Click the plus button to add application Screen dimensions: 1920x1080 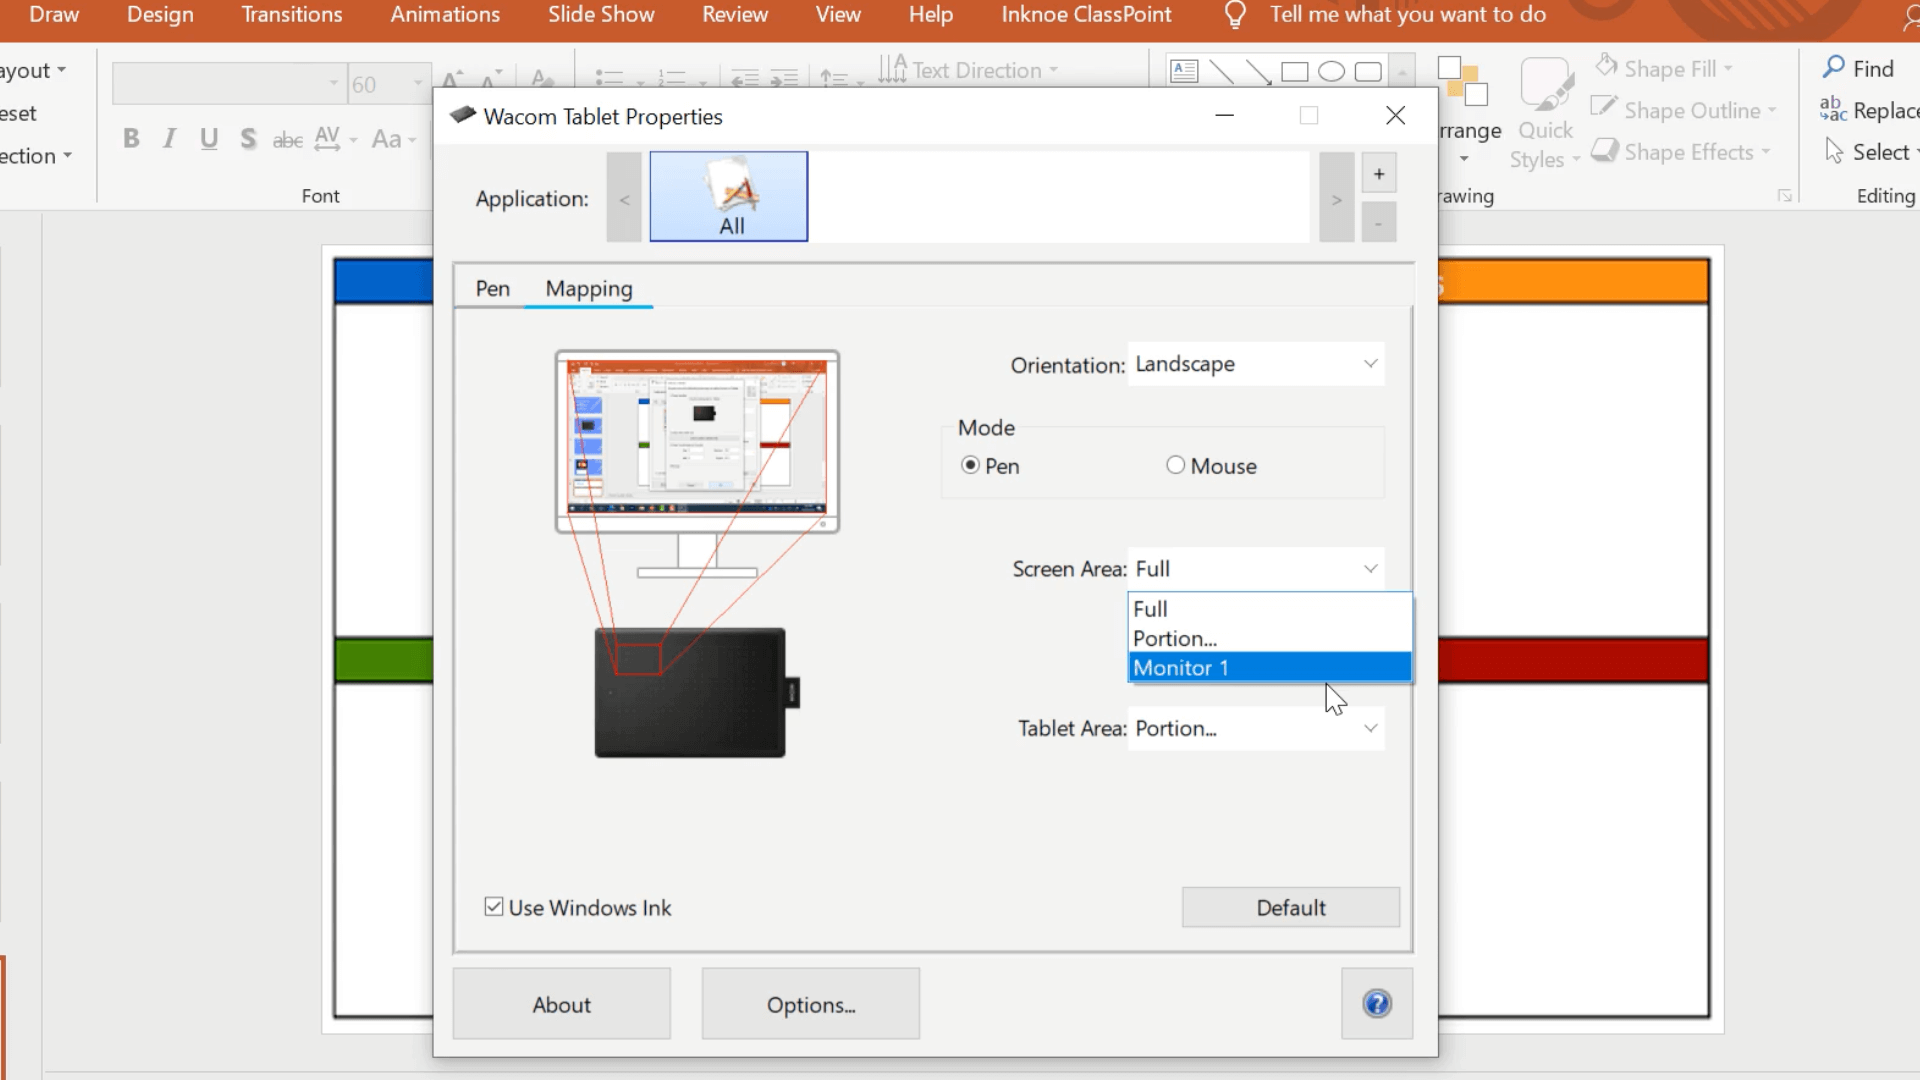pyautogui.click(x=1379, y=174)
